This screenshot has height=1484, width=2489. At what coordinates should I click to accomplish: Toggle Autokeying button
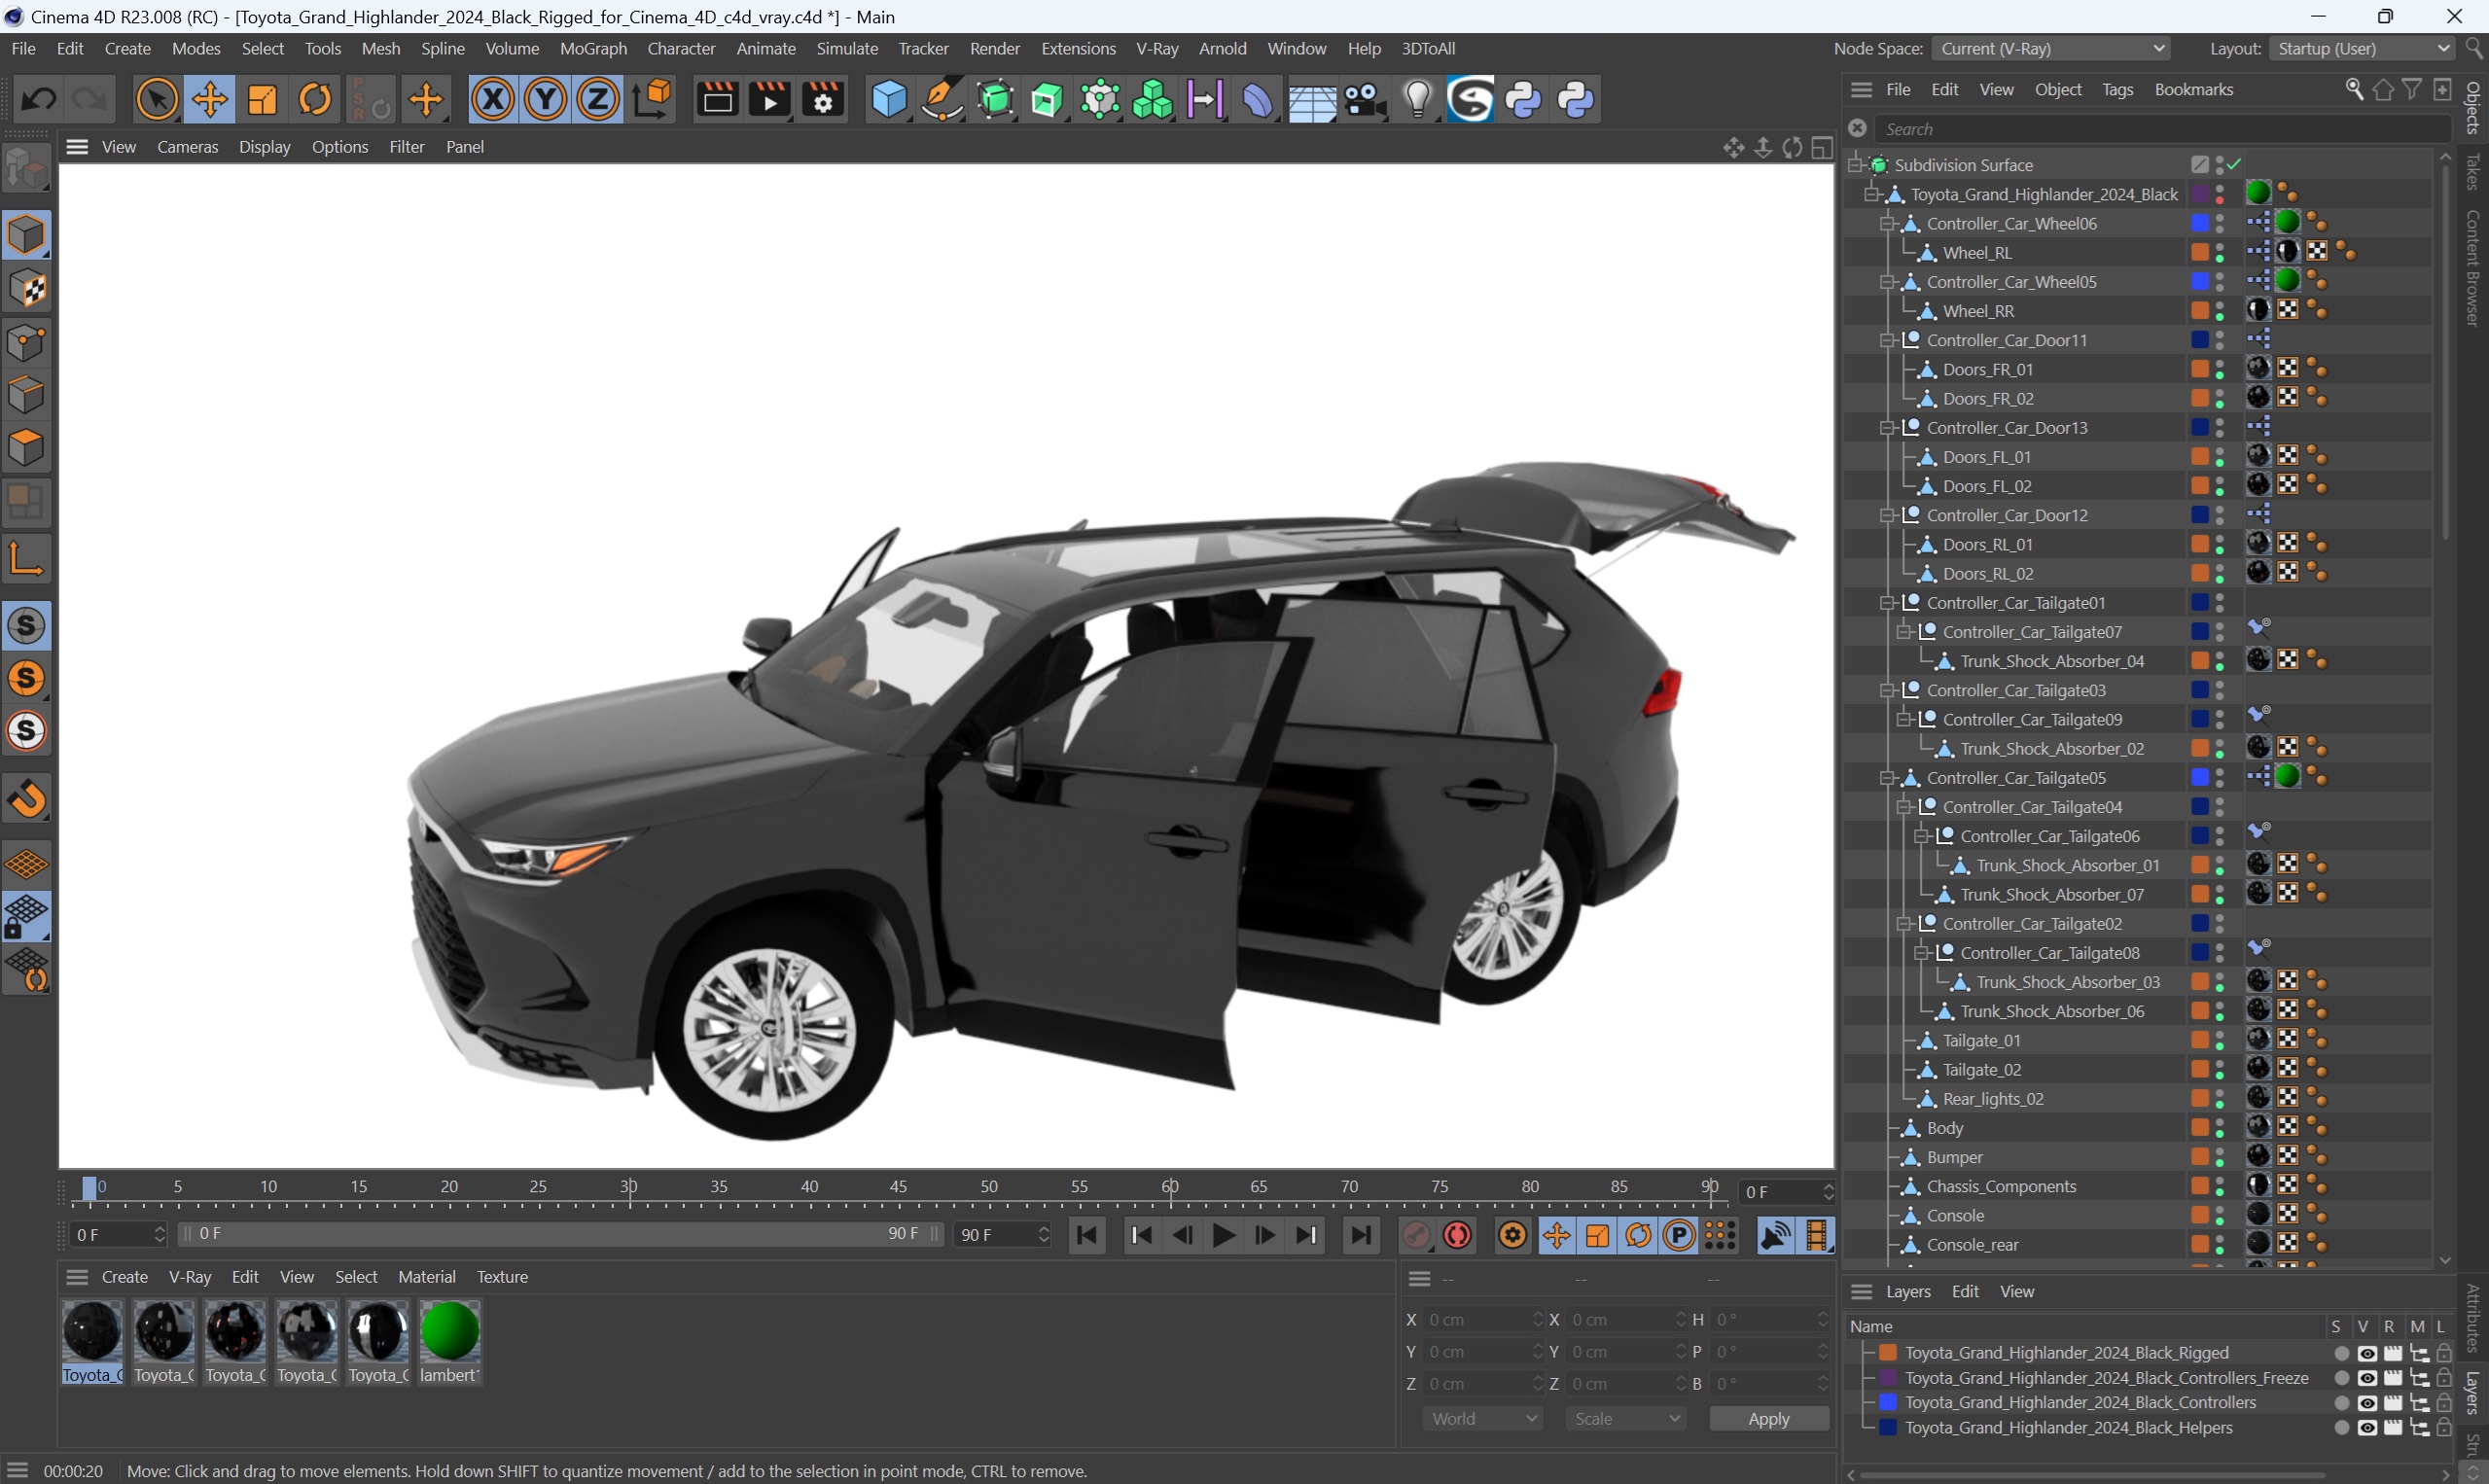pyautogui.click(x=1458, y=1236)
